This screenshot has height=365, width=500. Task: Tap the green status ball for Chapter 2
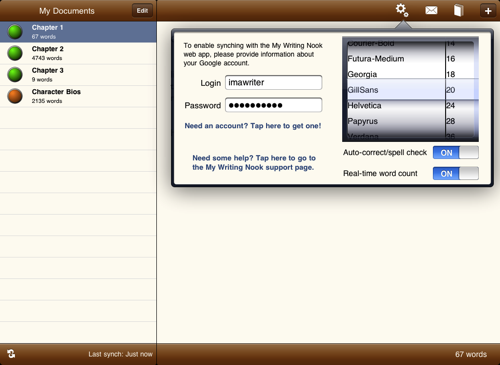pos(15,53)
